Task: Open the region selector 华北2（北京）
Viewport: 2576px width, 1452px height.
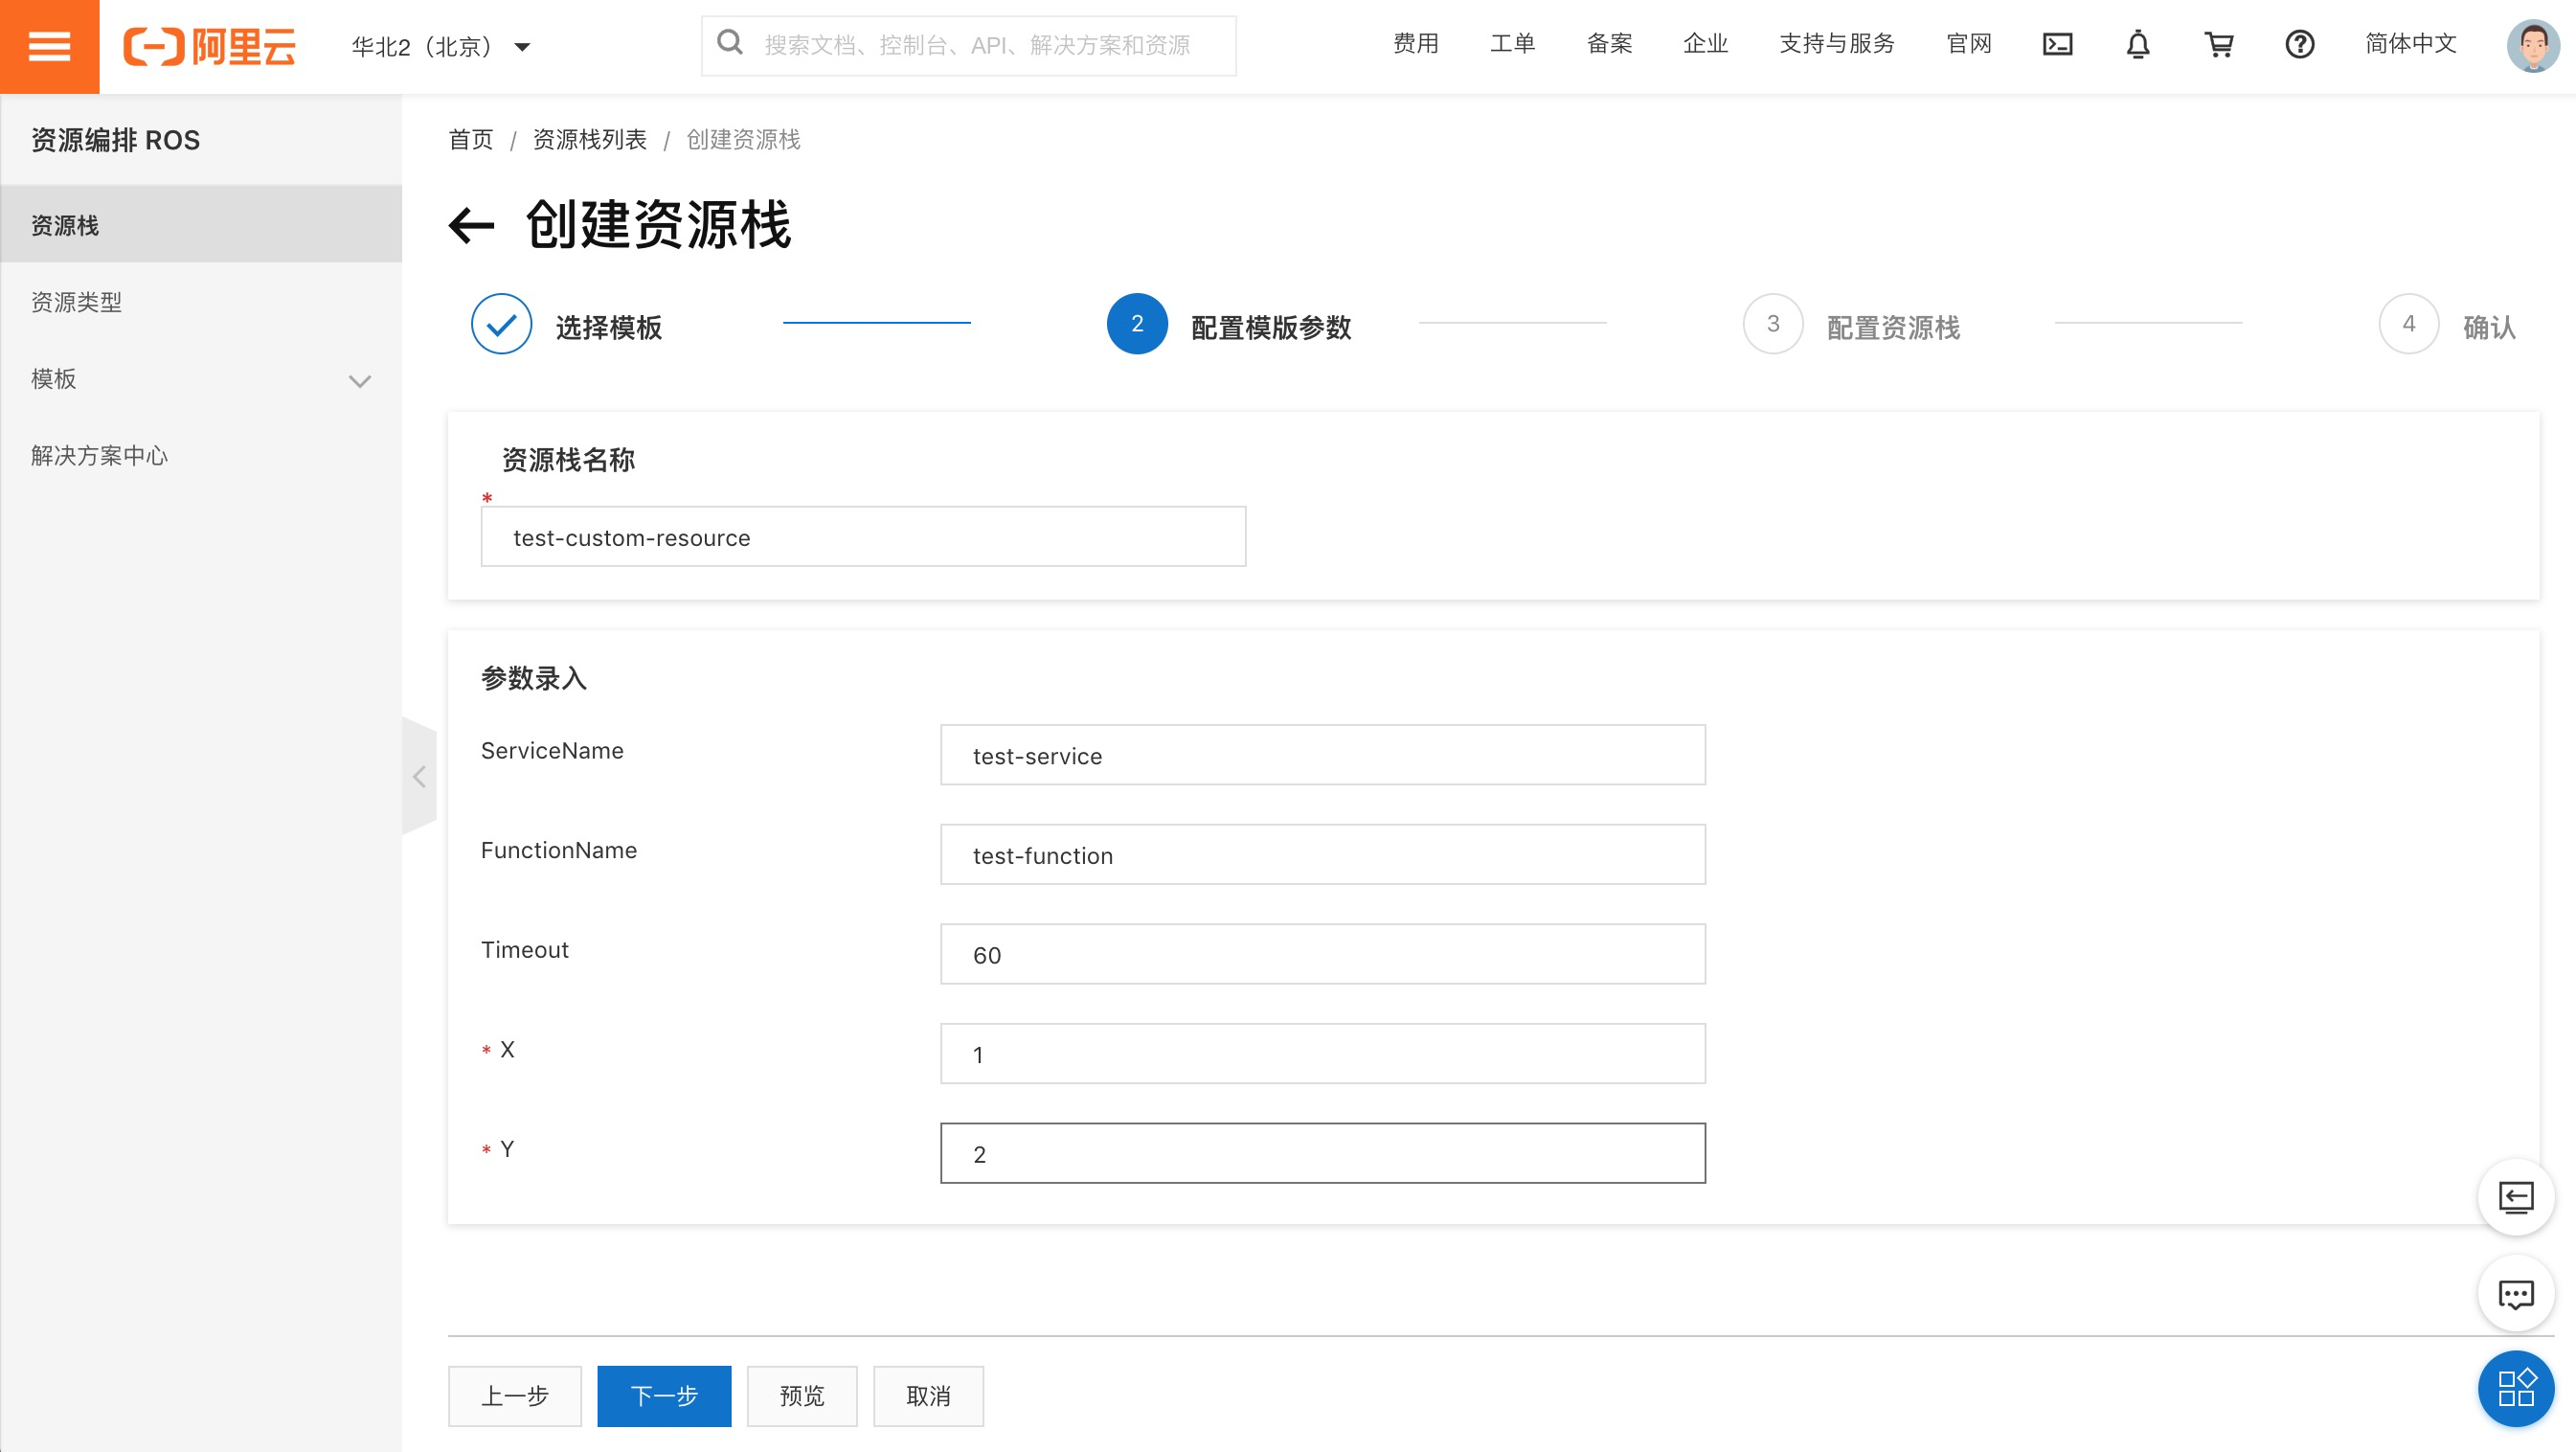Action: tap(441, 46)
